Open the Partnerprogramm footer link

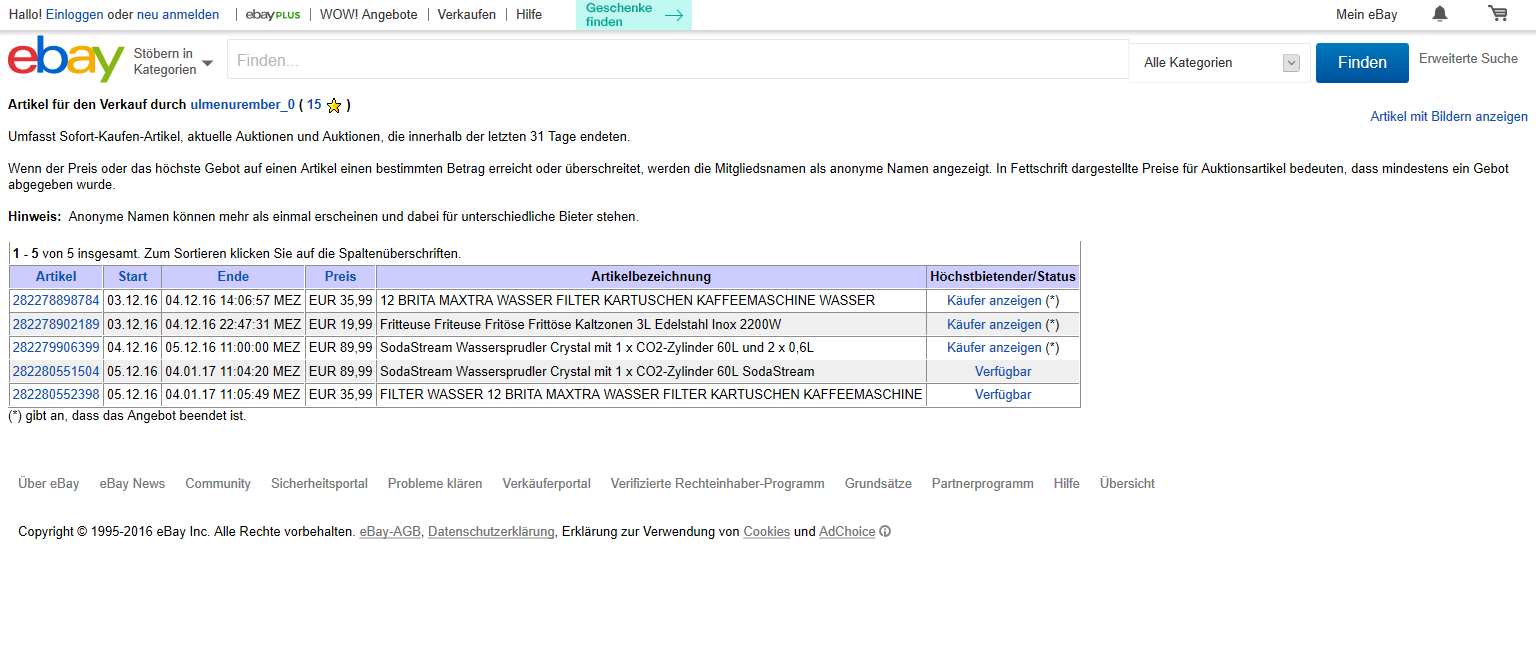tap(983, 484)
